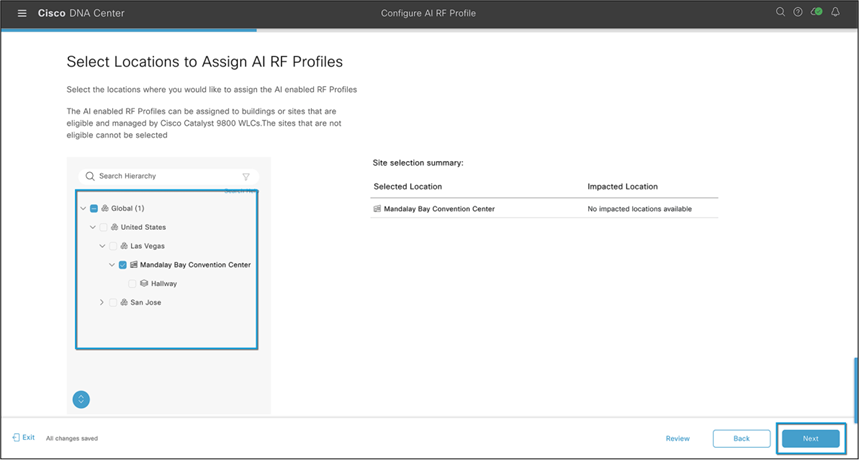Select the Hallway tree label
The width and height of the screenshot is (859, 460).
[x=164, y=284]
